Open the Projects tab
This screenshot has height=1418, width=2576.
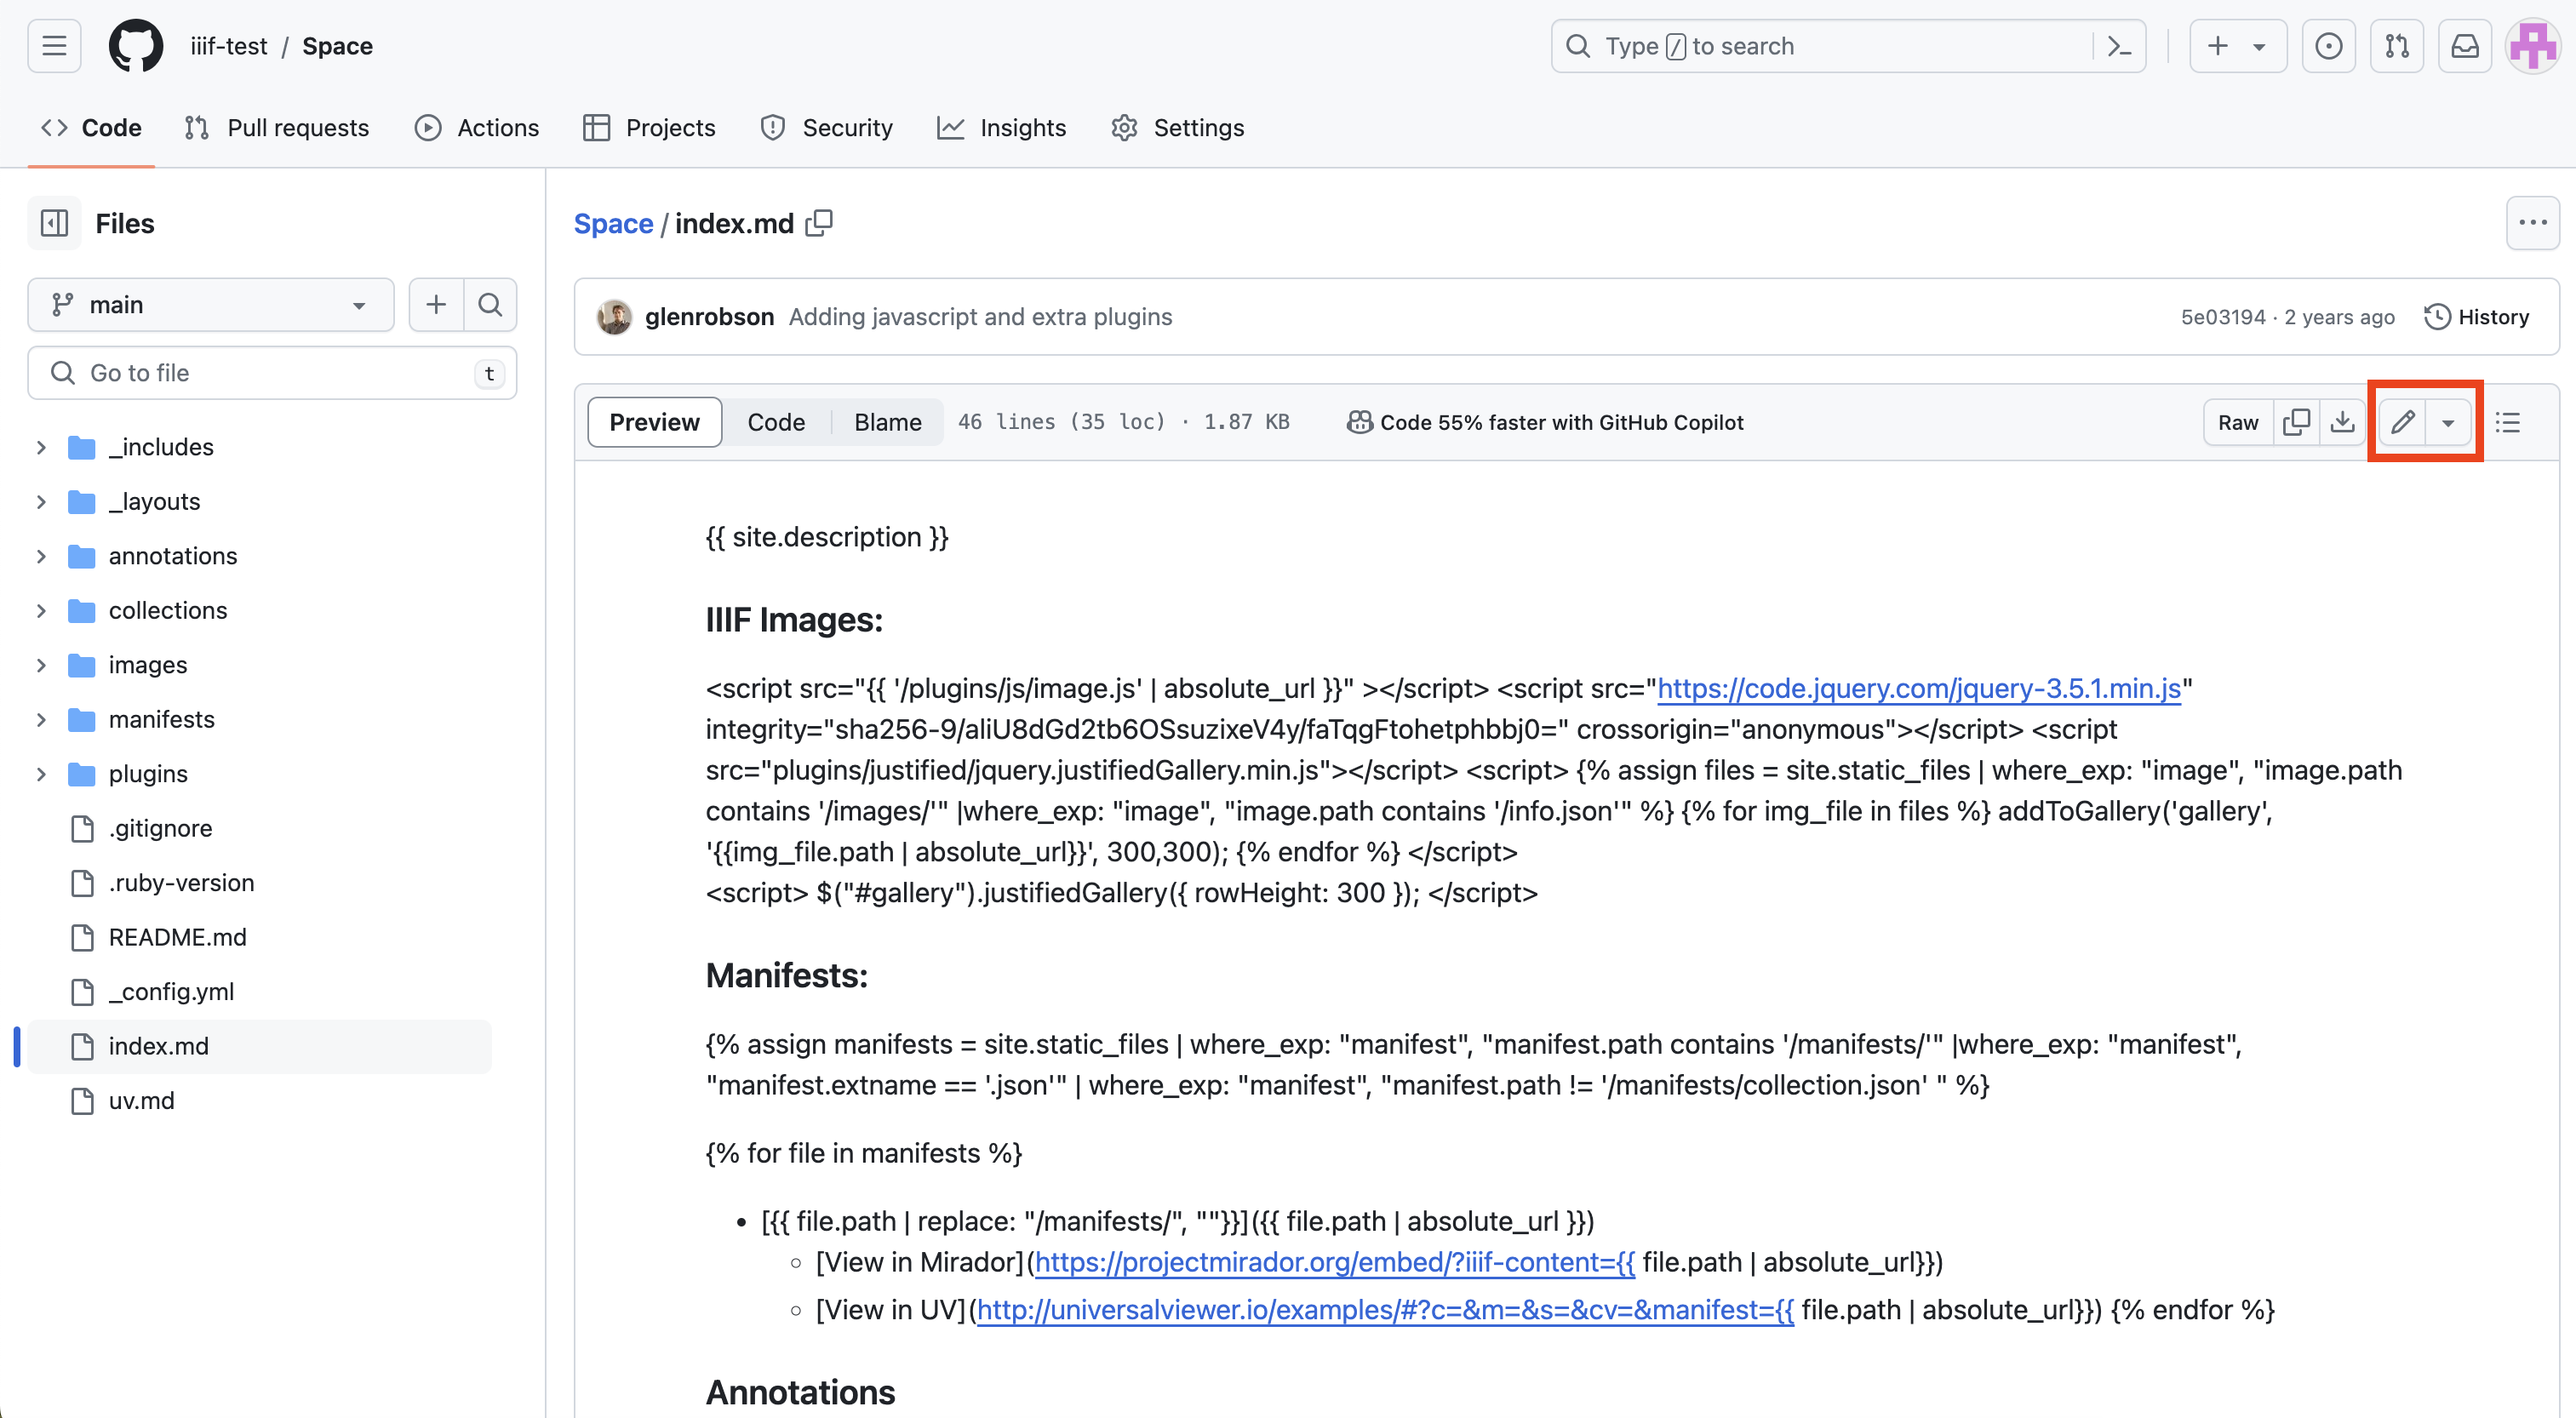(x=649, y=127)
